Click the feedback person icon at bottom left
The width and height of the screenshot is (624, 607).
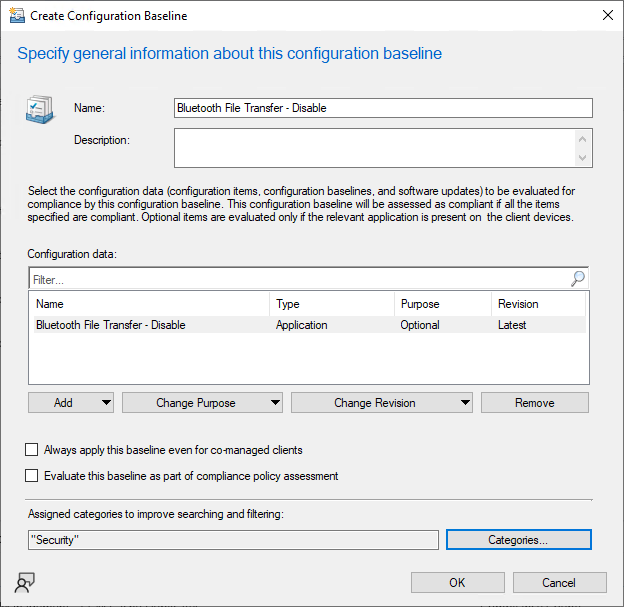click(x=25, y=584)
